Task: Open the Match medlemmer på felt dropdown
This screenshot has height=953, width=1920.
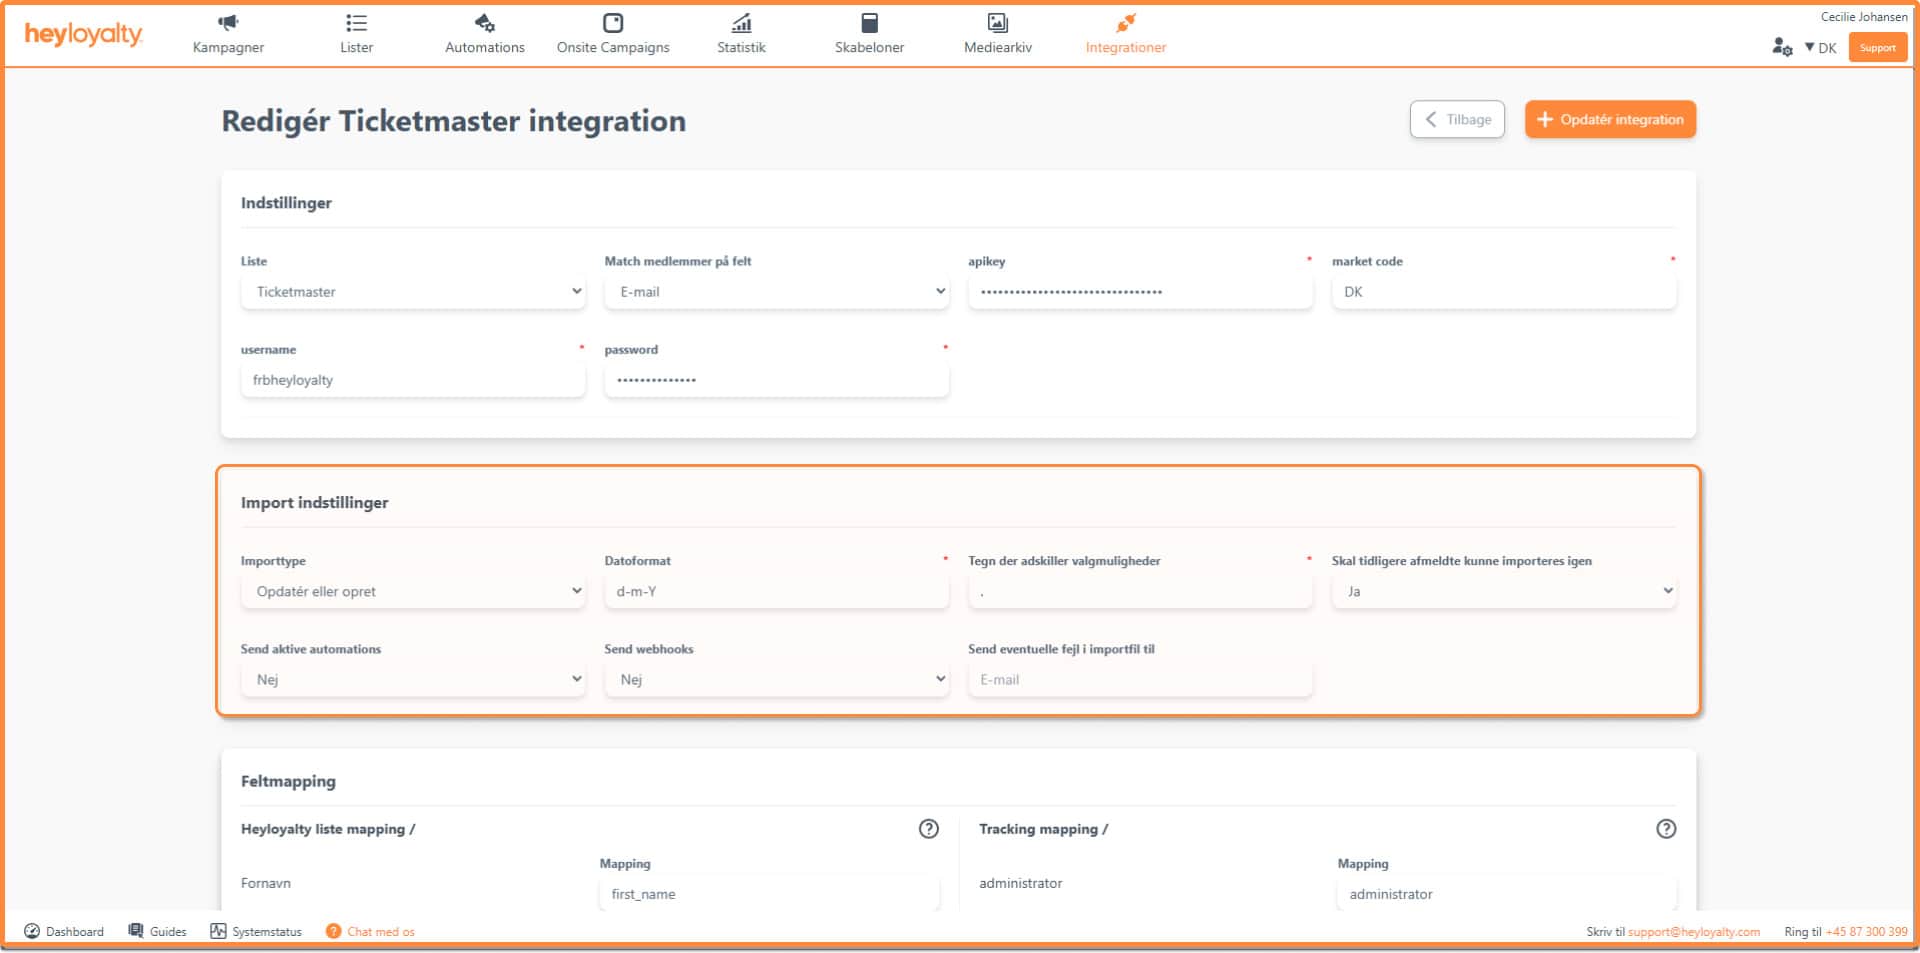Action: point(776,292)
